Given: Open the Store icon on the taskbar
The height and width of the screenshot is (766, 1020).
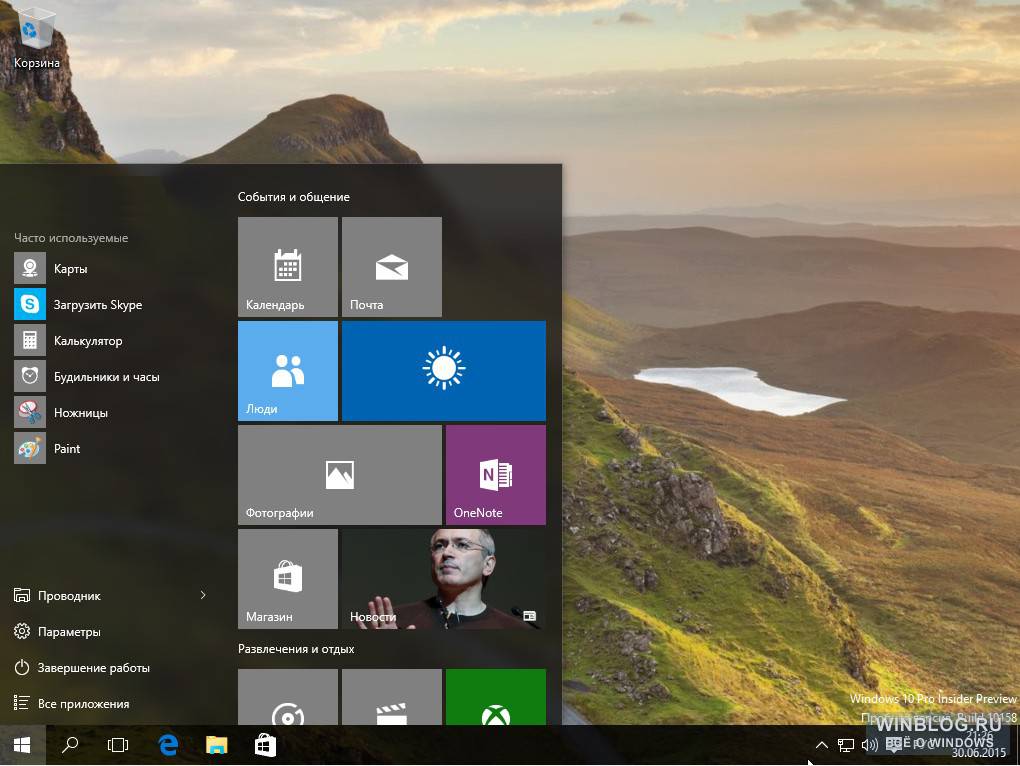Looking at the screenshot, I should (x=265, y=745).
